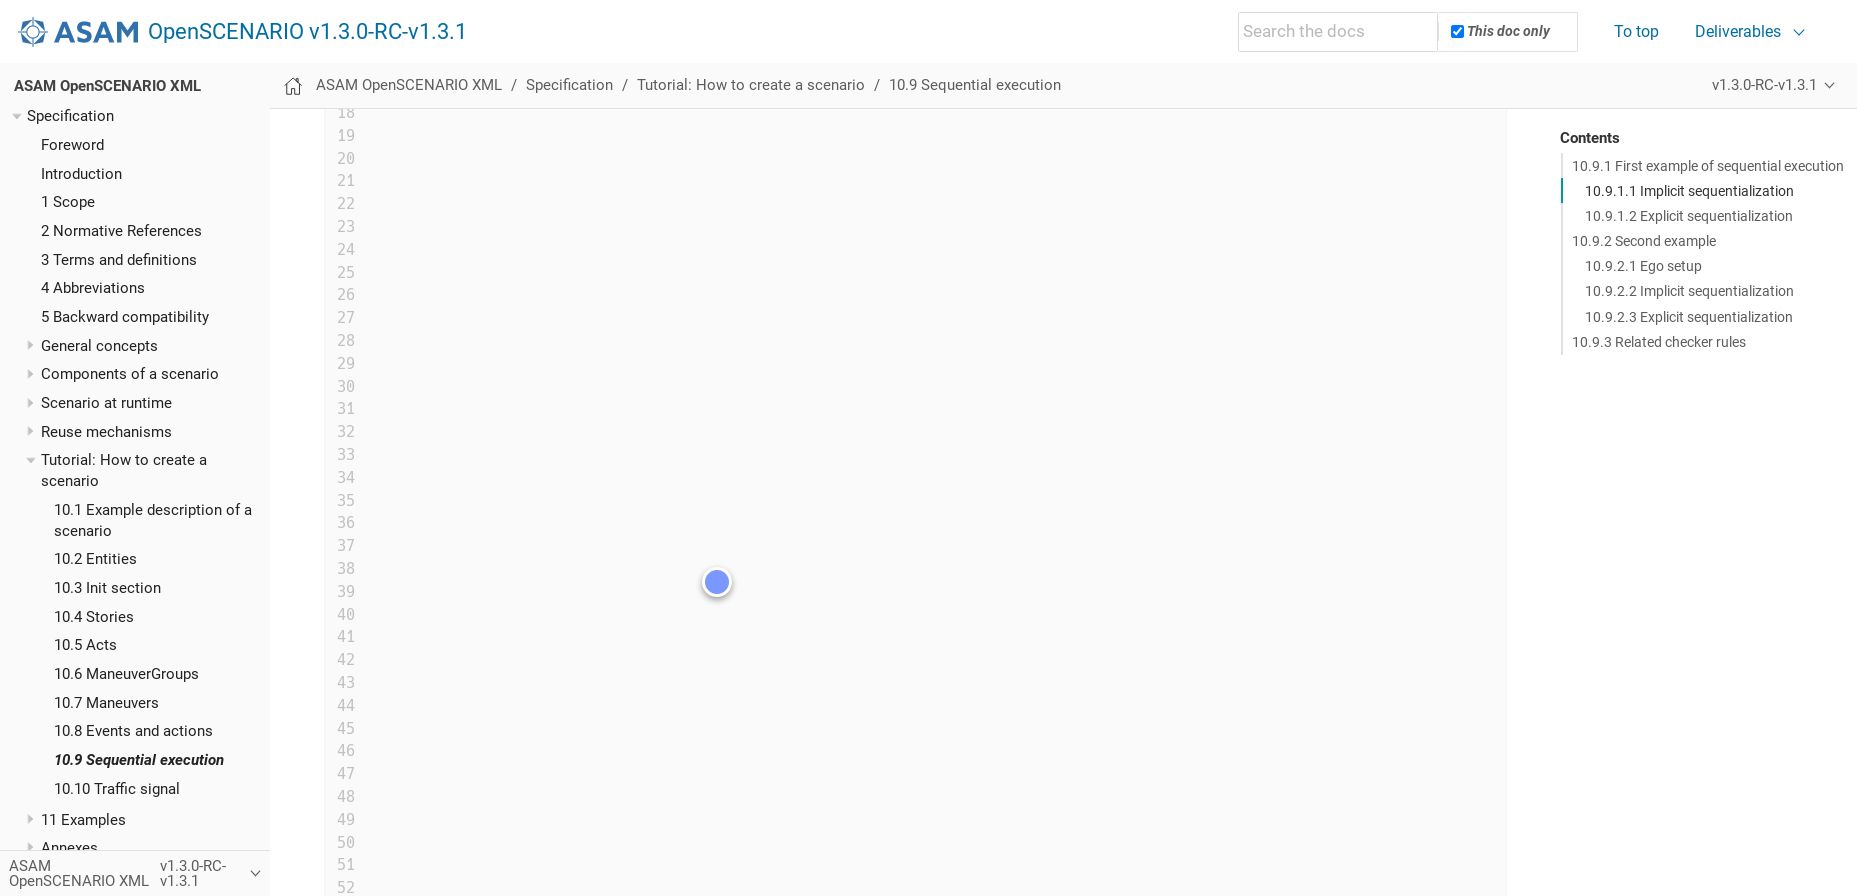The image size is (1857, 896).
Task: Expand the 11 Examples node
Action: 30,819
